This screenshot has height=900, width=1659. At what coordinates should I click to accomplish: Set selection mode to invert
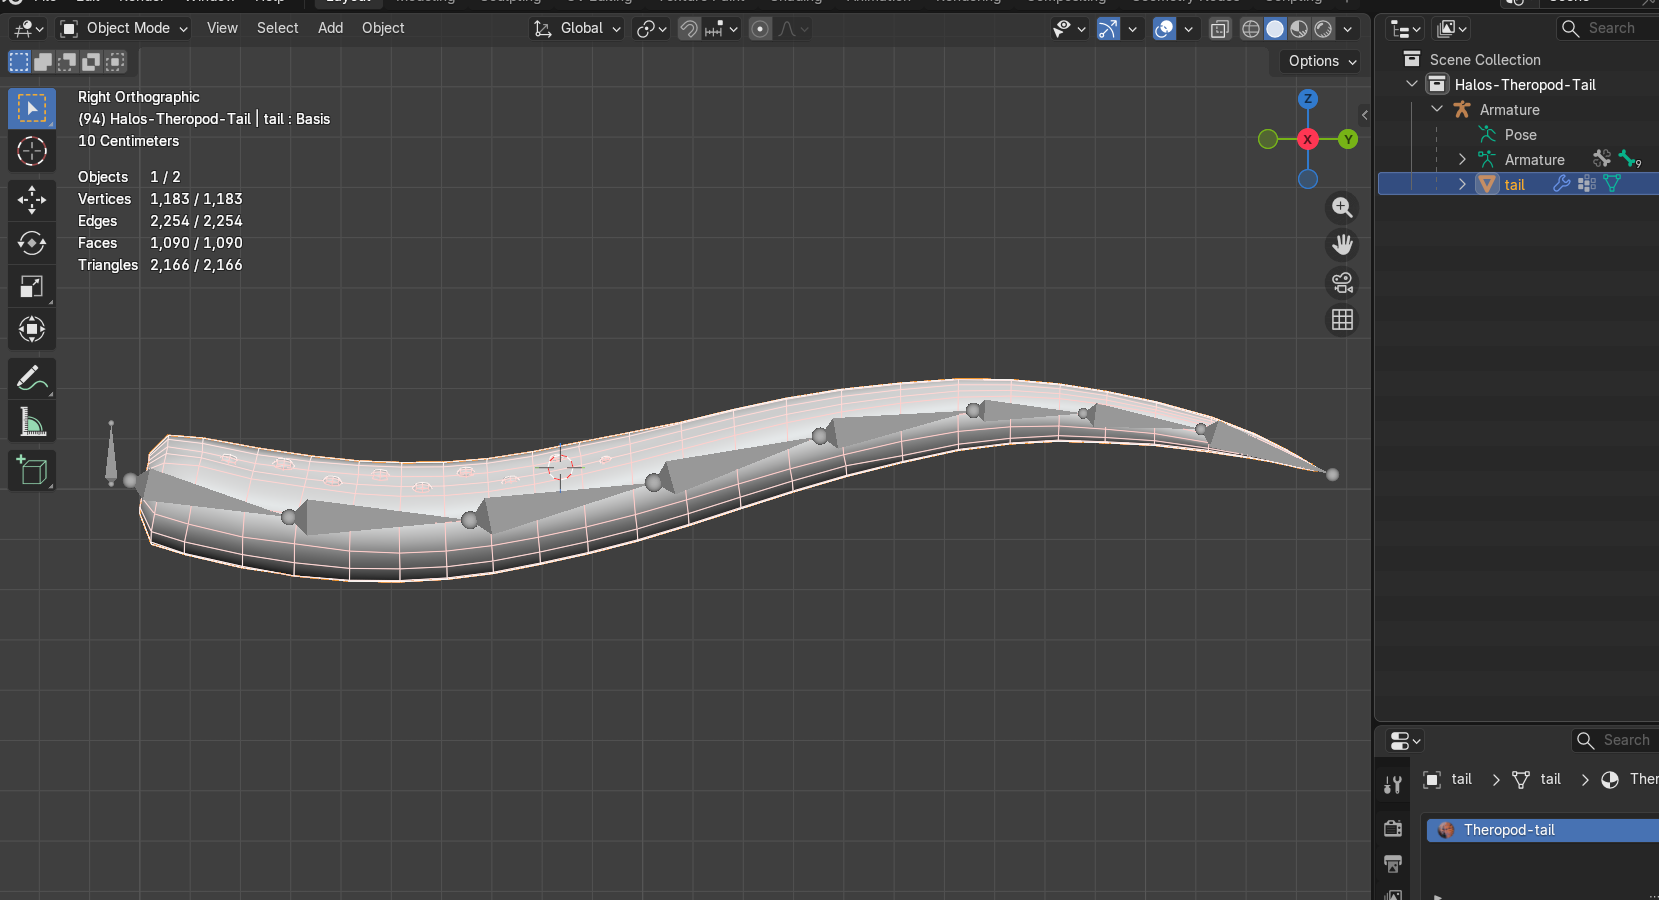(91, 62)
